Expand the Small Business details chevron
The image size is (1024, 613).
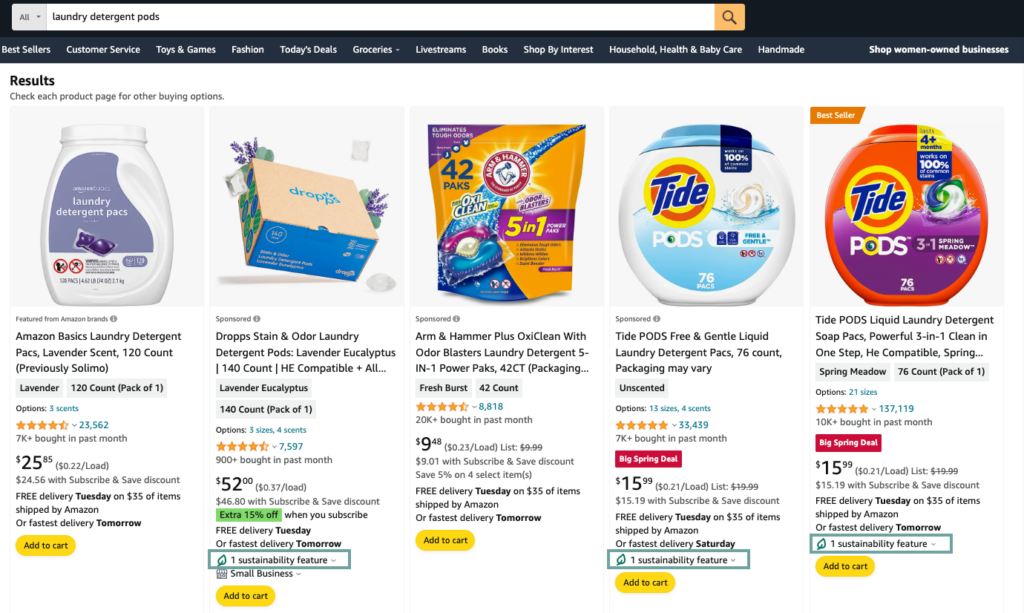pyautogui.click(x=298, y=574)
